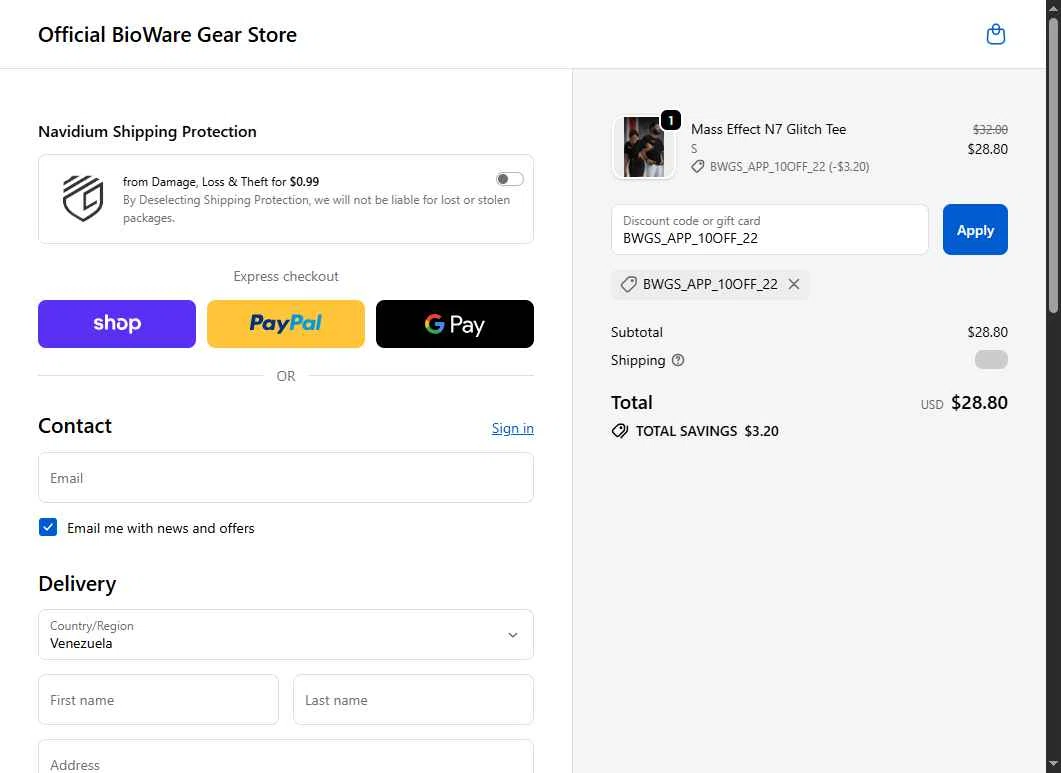The width and height of the screenshot is (1061, 773).
Task: Click the quantity badge 1 on product image
Action: (x=670, y=120)
